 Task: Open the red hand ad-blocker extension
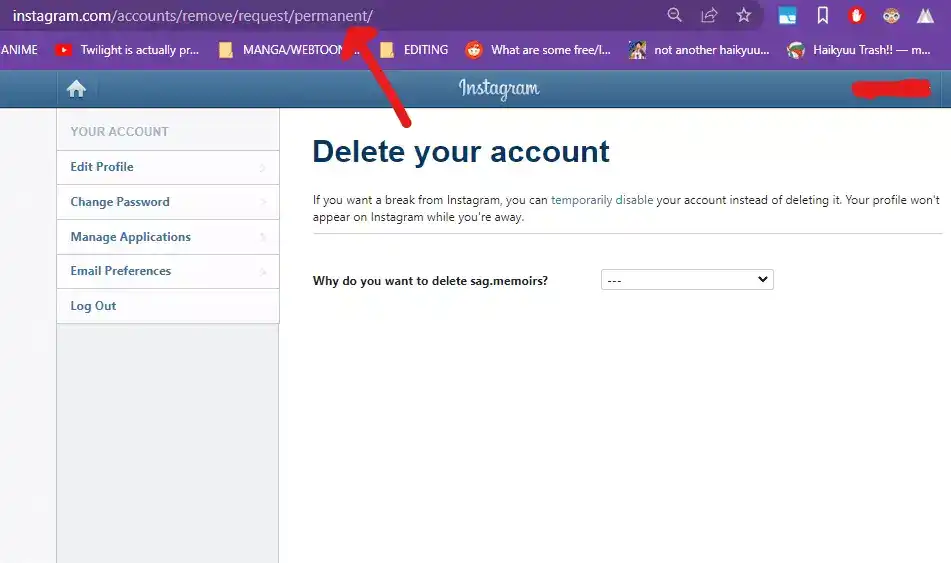[856, 16]
